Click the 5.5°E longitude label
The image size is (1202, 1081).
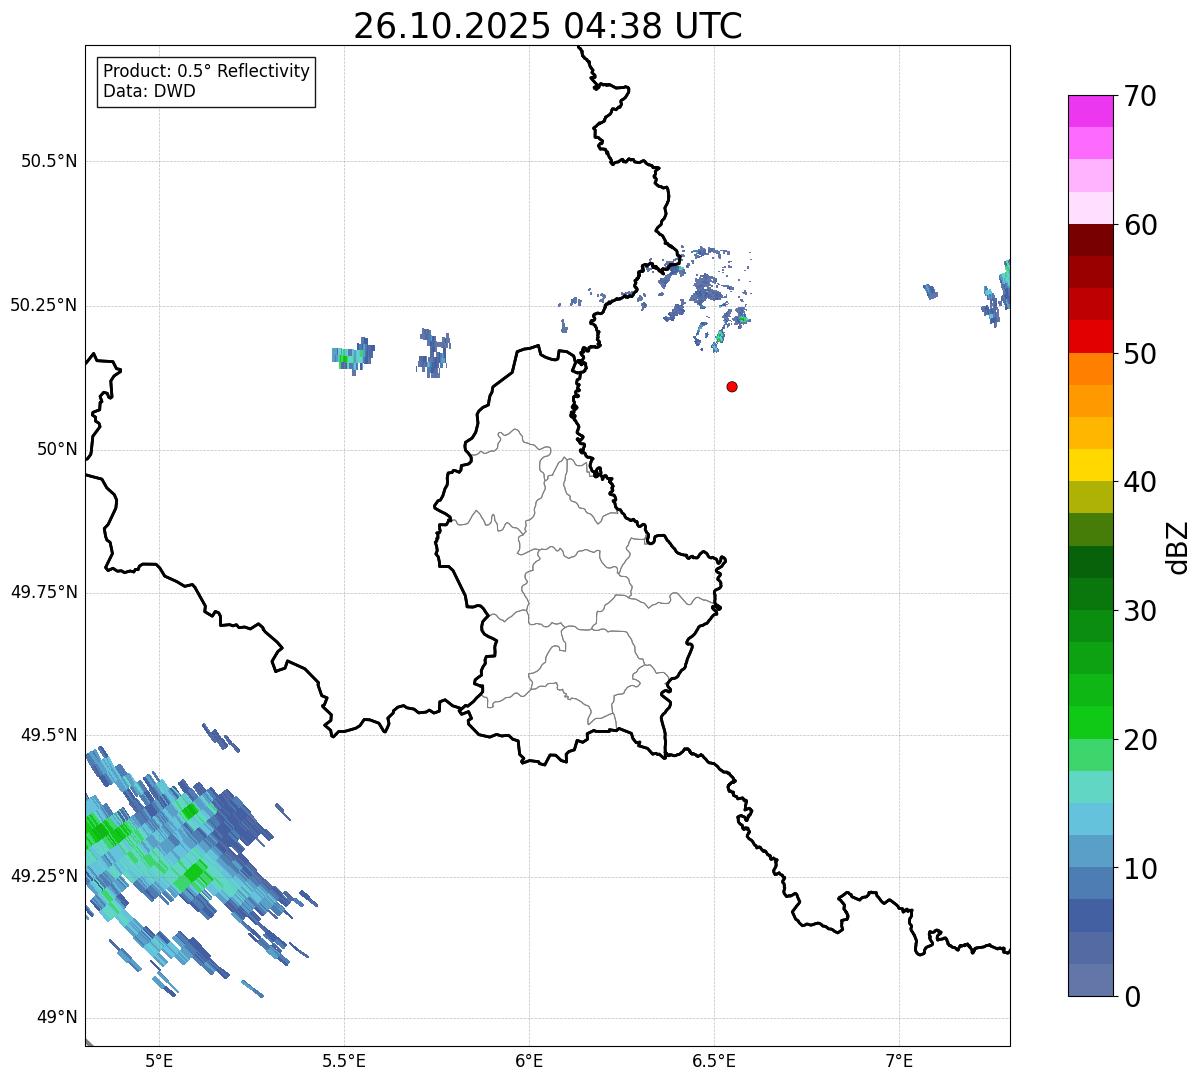click(344, 1060)
